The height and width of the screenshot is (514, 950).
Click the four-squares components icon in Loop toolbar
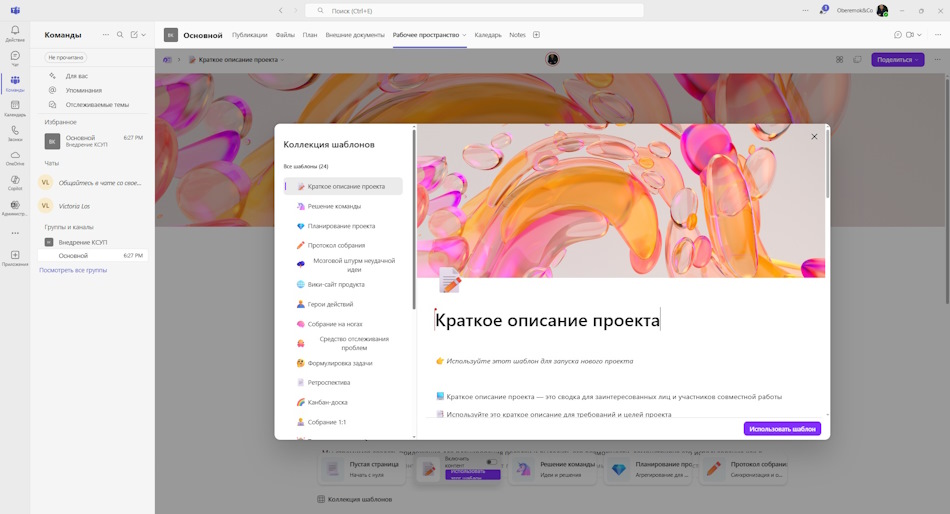tap(840, 59)
